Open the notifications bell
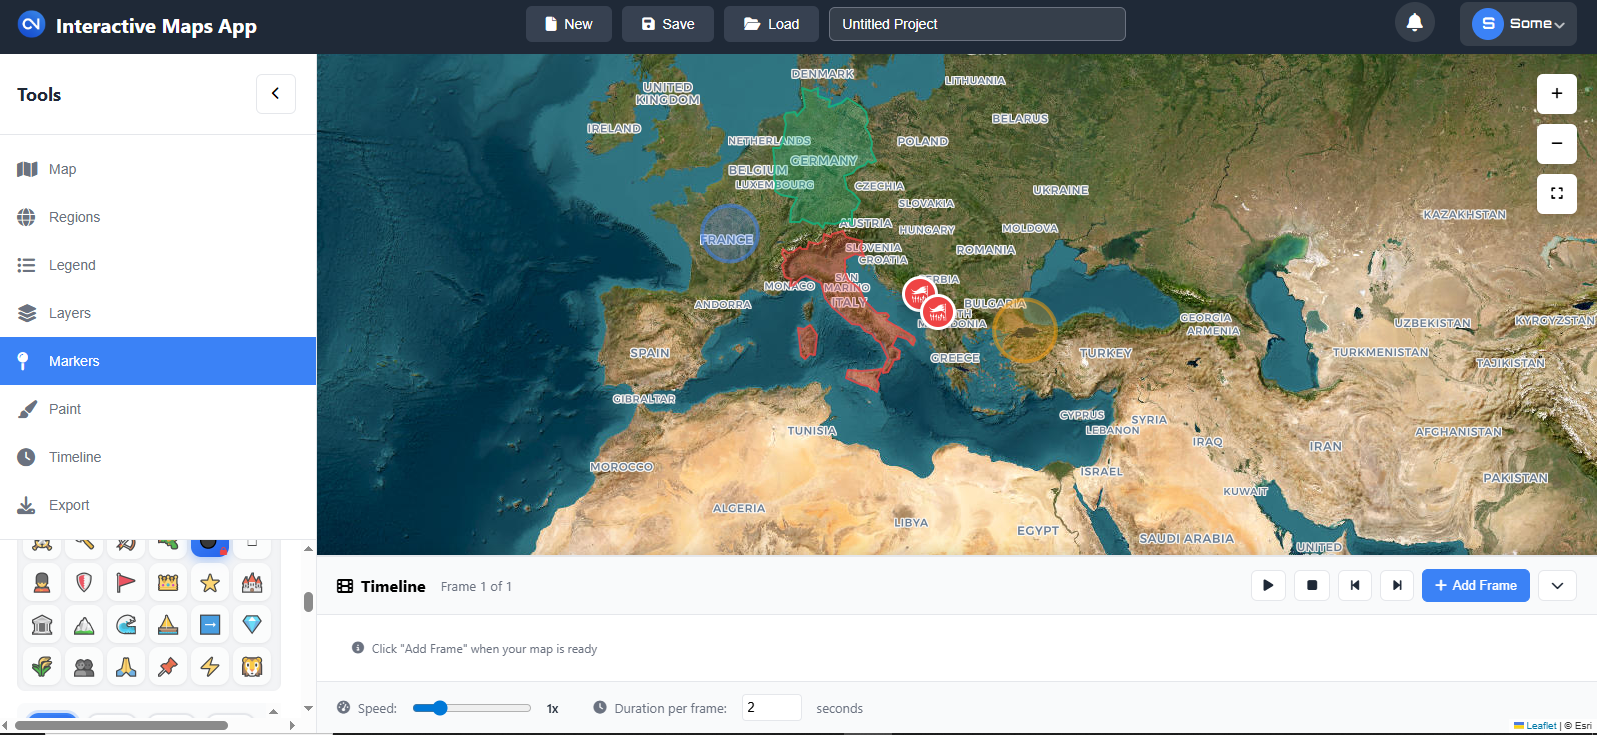Image resolution: width=1597 pixels, height=735 pixels. coord(1414,23)
